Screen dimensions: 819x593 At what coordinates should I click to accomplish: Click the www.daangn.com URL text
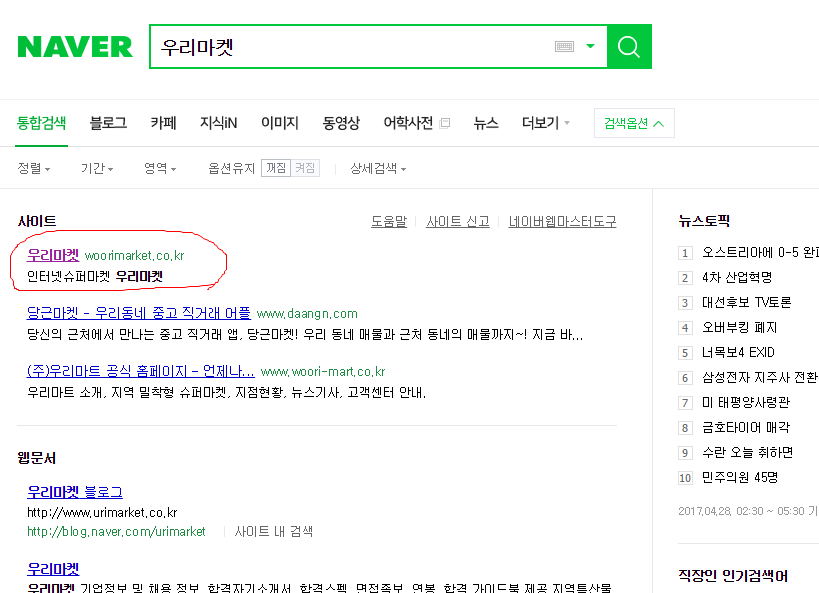tap(307, 314)
